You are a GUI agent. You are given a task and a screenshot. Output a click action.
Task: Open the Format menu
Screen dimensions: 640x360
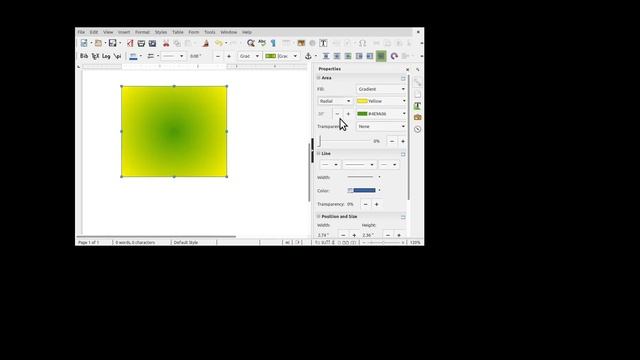pos(142,32)
